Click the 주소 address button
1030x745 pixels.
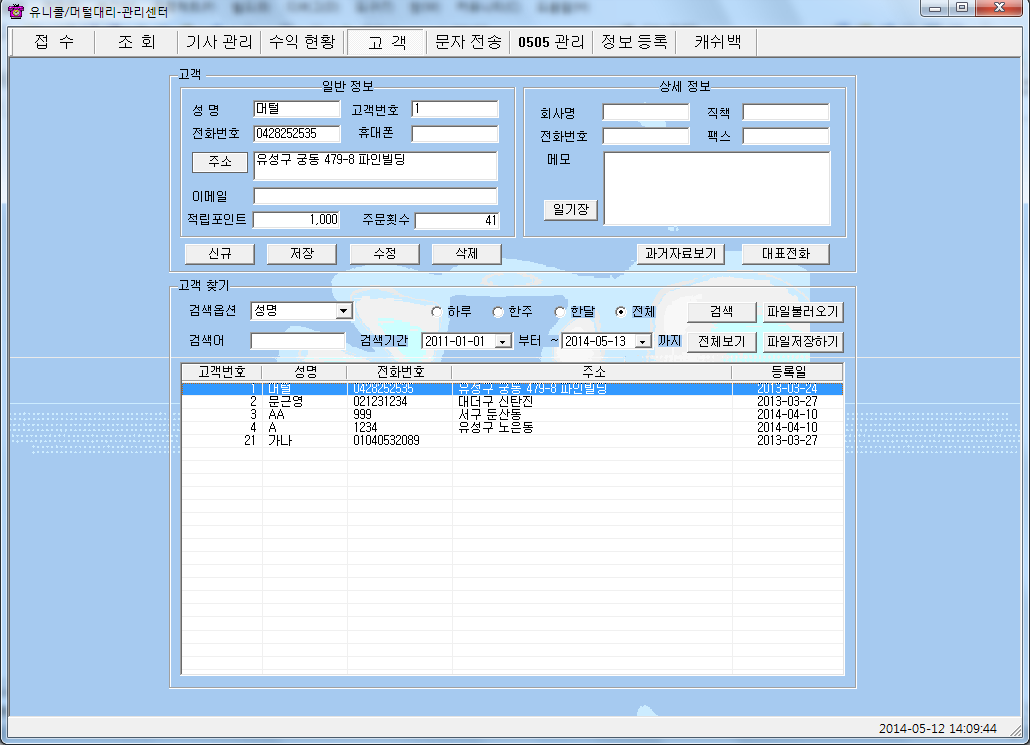(219, 162)
